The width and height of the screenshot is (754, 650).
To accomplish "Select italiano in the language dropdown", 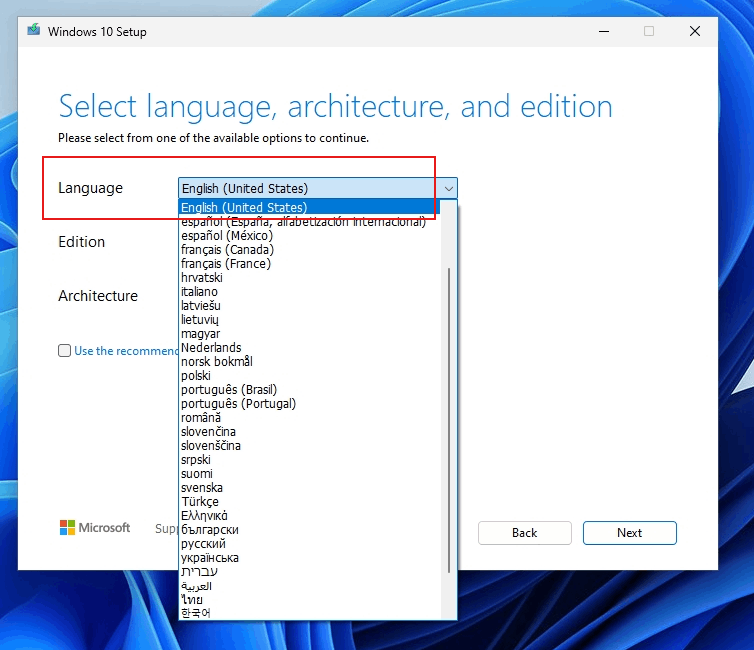I will (x=309, y=291).
